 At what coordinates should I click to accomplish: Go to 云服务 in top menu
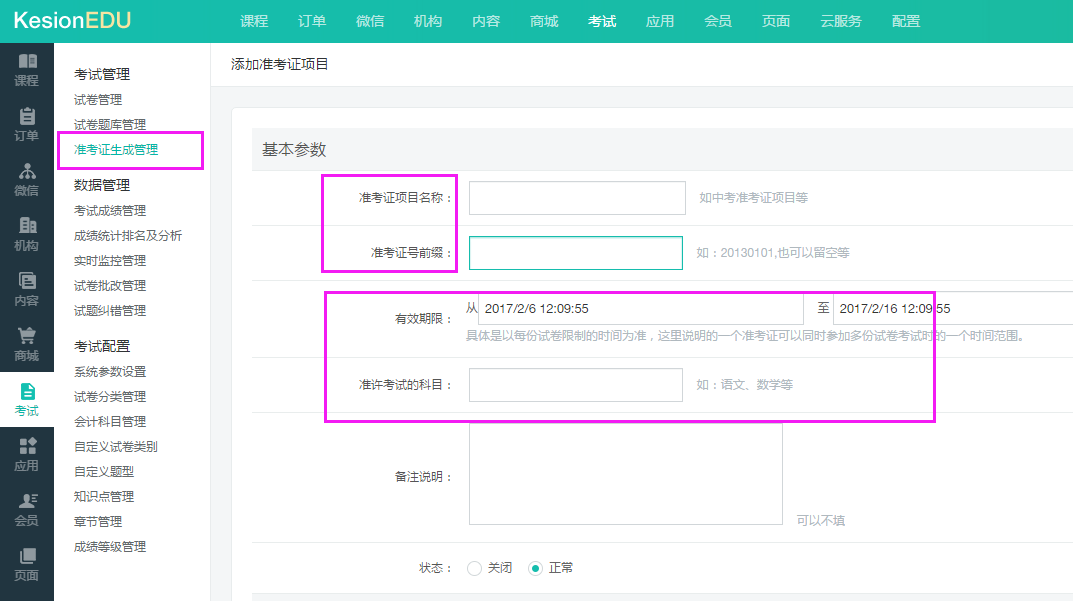840,21
